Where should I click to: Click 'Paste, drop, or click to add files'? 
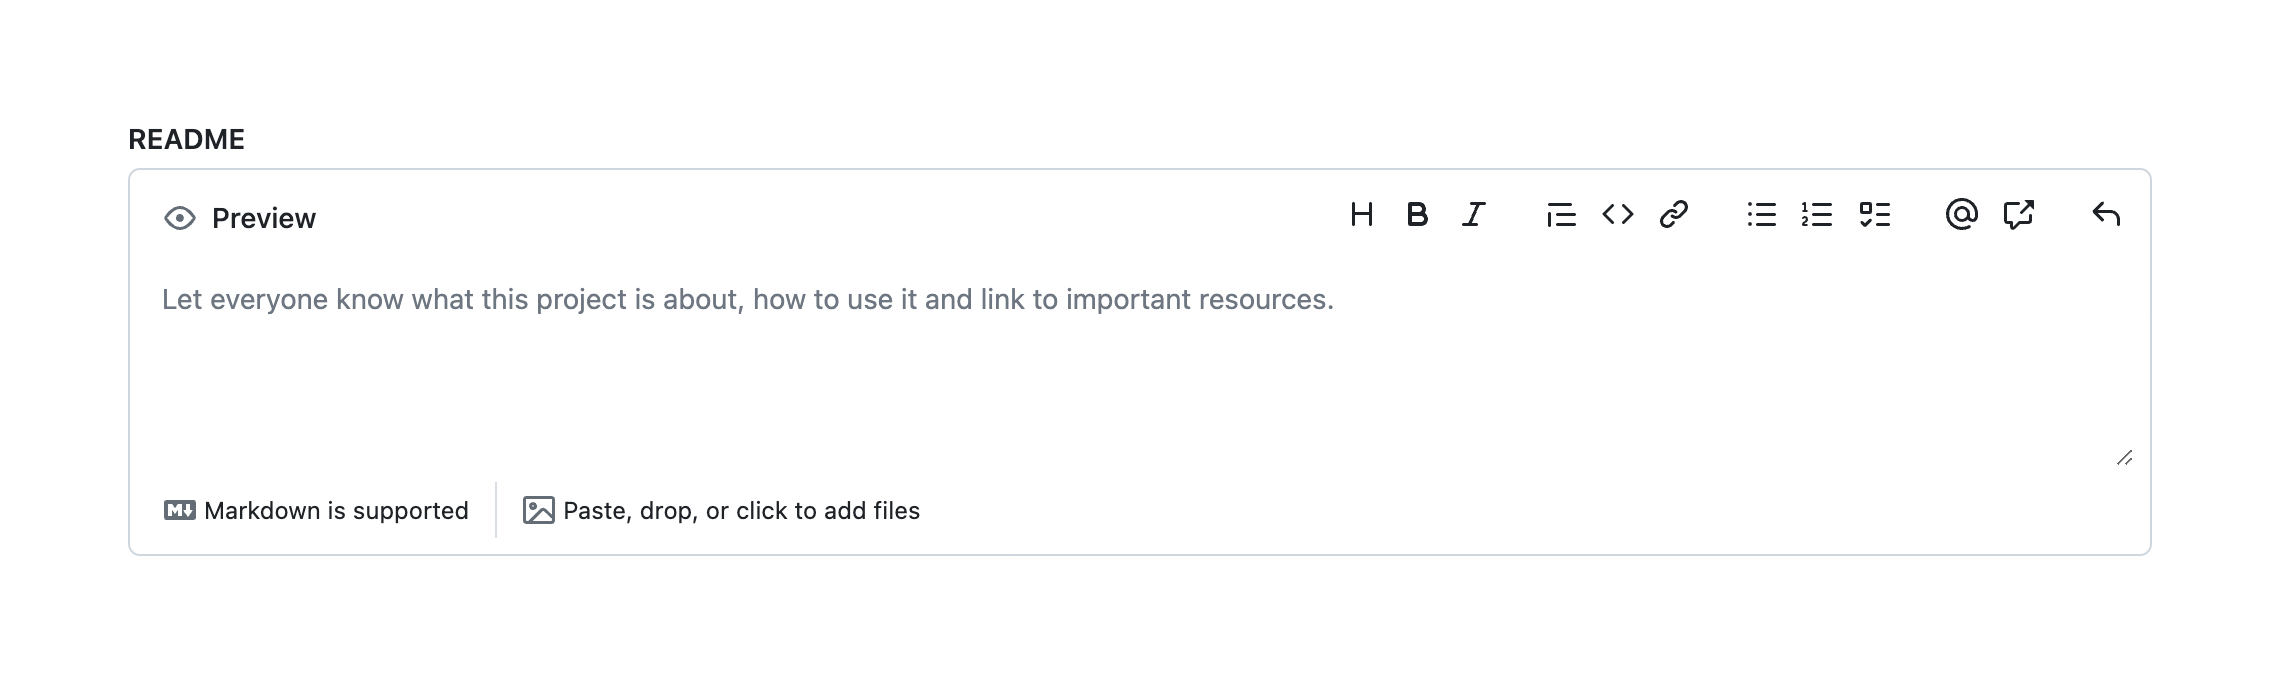741,511
